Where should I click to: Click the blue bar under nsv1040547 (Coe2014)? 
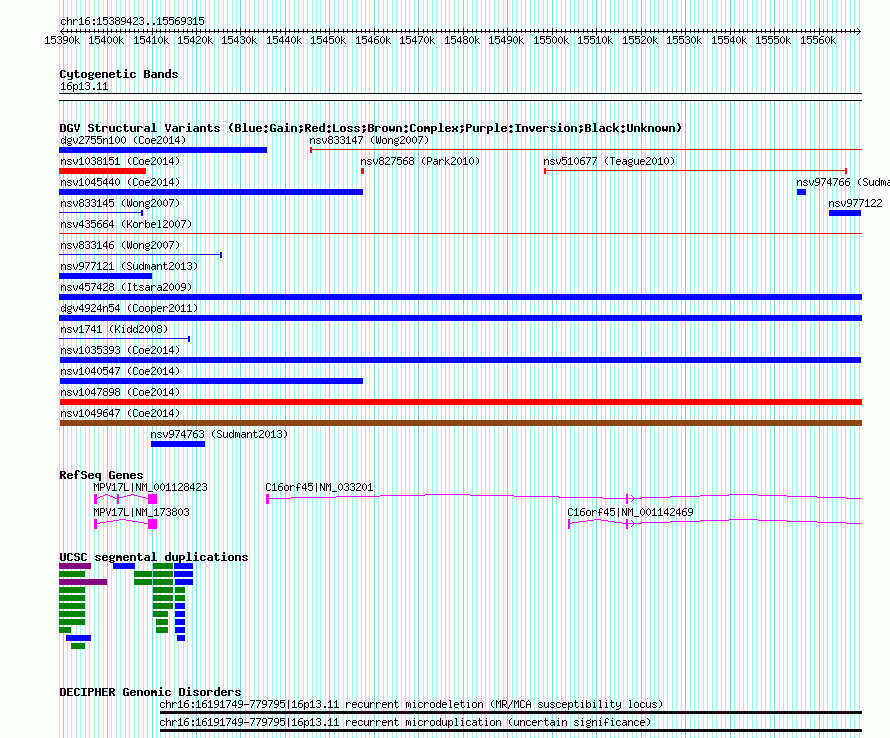click(x=211, y=381)
